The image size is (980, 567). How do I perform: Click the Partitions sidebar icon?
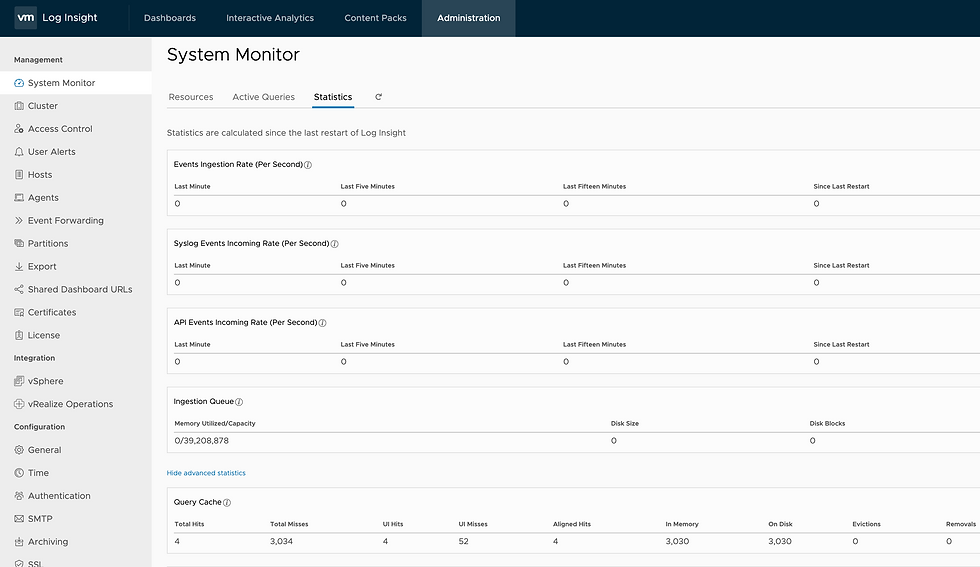coord(19,243)
